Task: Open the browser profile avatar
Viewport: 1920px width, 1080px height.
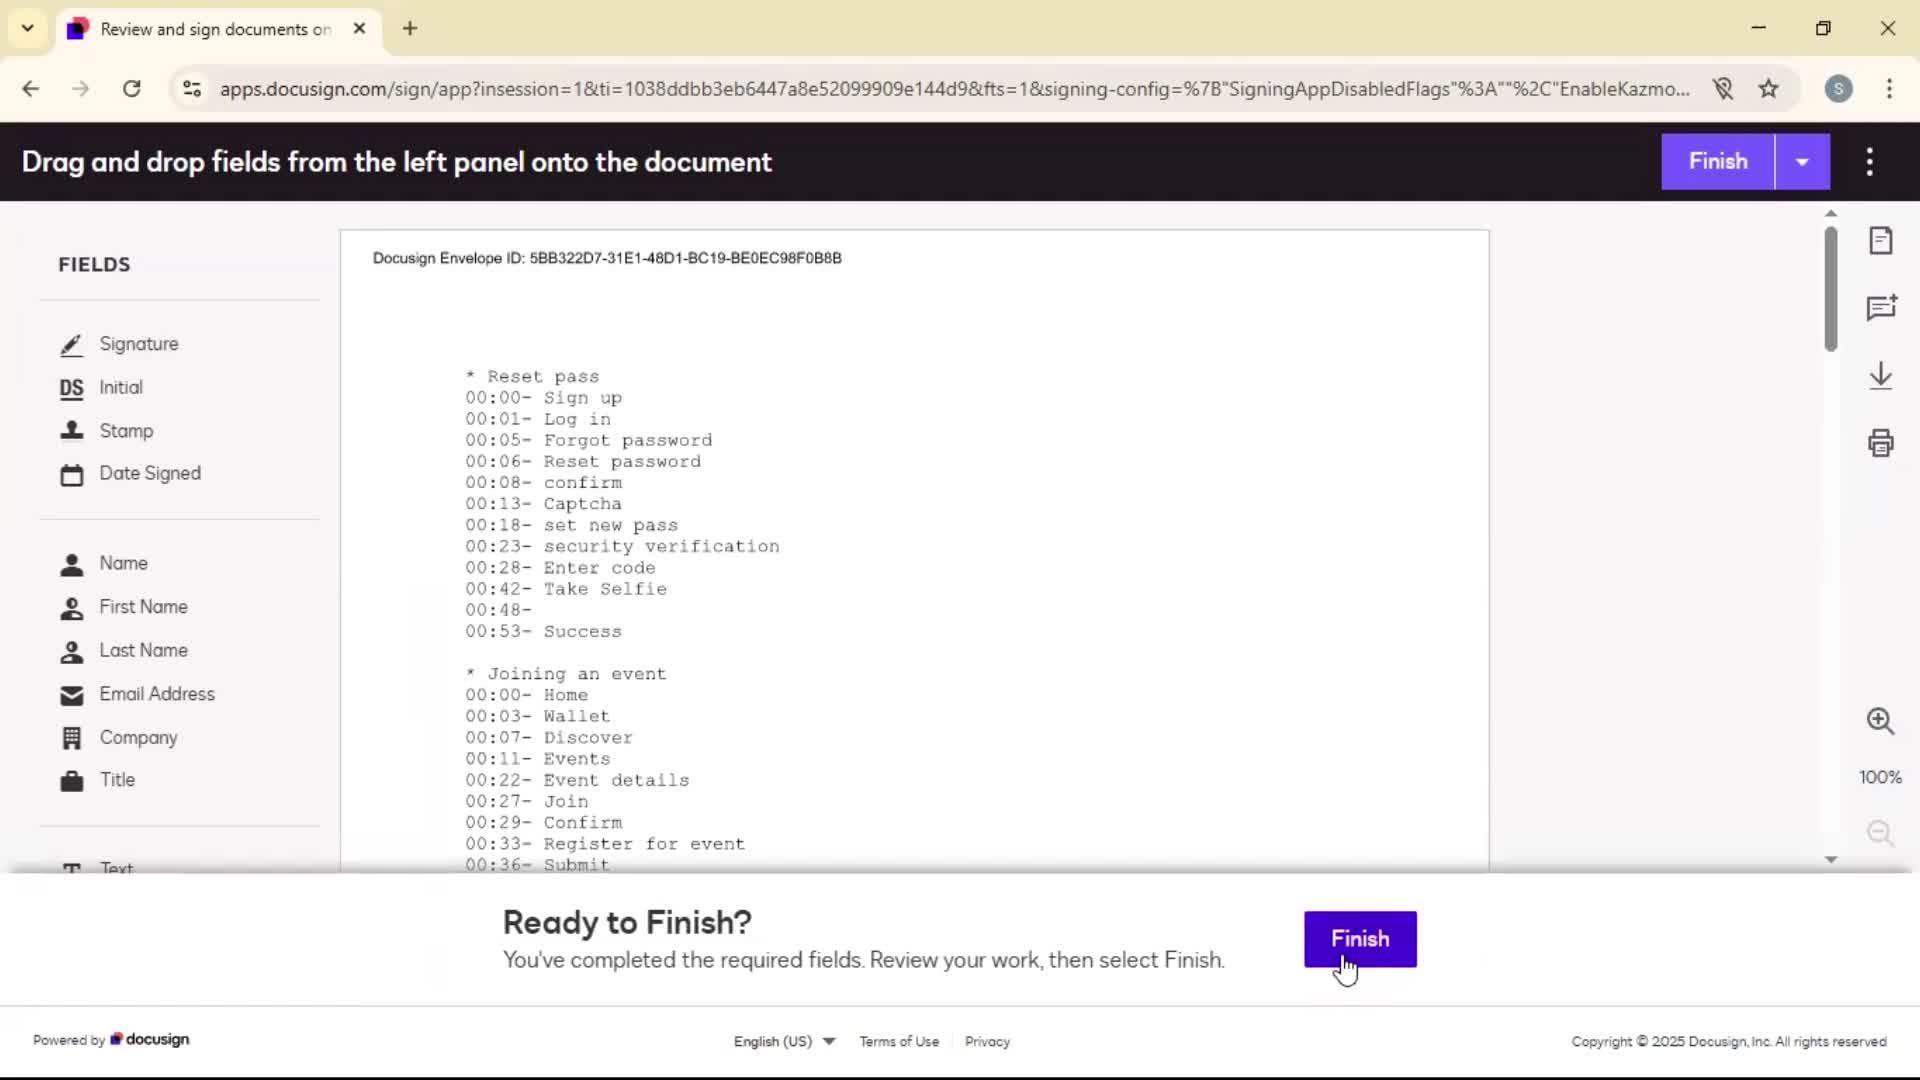Action: (x=1838, y=88)
